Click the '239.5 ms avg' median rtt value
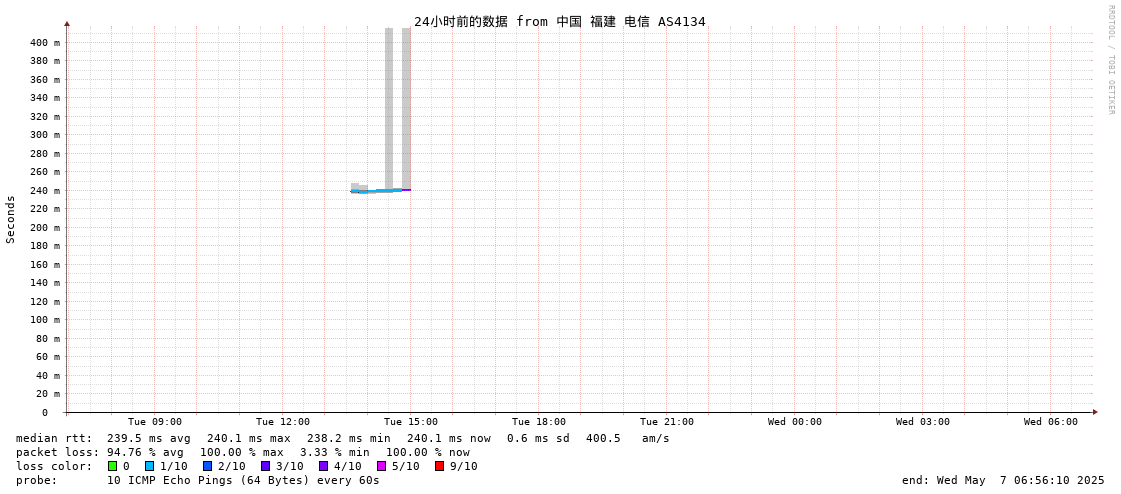 [149, 438]
